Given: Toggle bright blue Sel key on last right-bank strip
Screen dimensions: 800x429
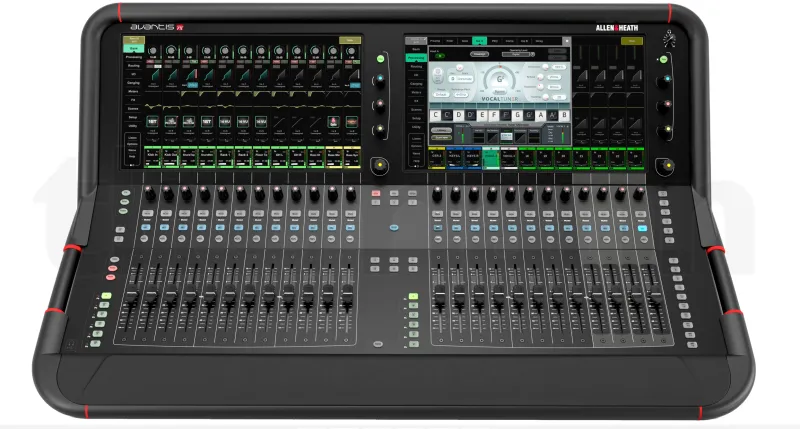Looking at the screenshot, I should pos(642,229).
